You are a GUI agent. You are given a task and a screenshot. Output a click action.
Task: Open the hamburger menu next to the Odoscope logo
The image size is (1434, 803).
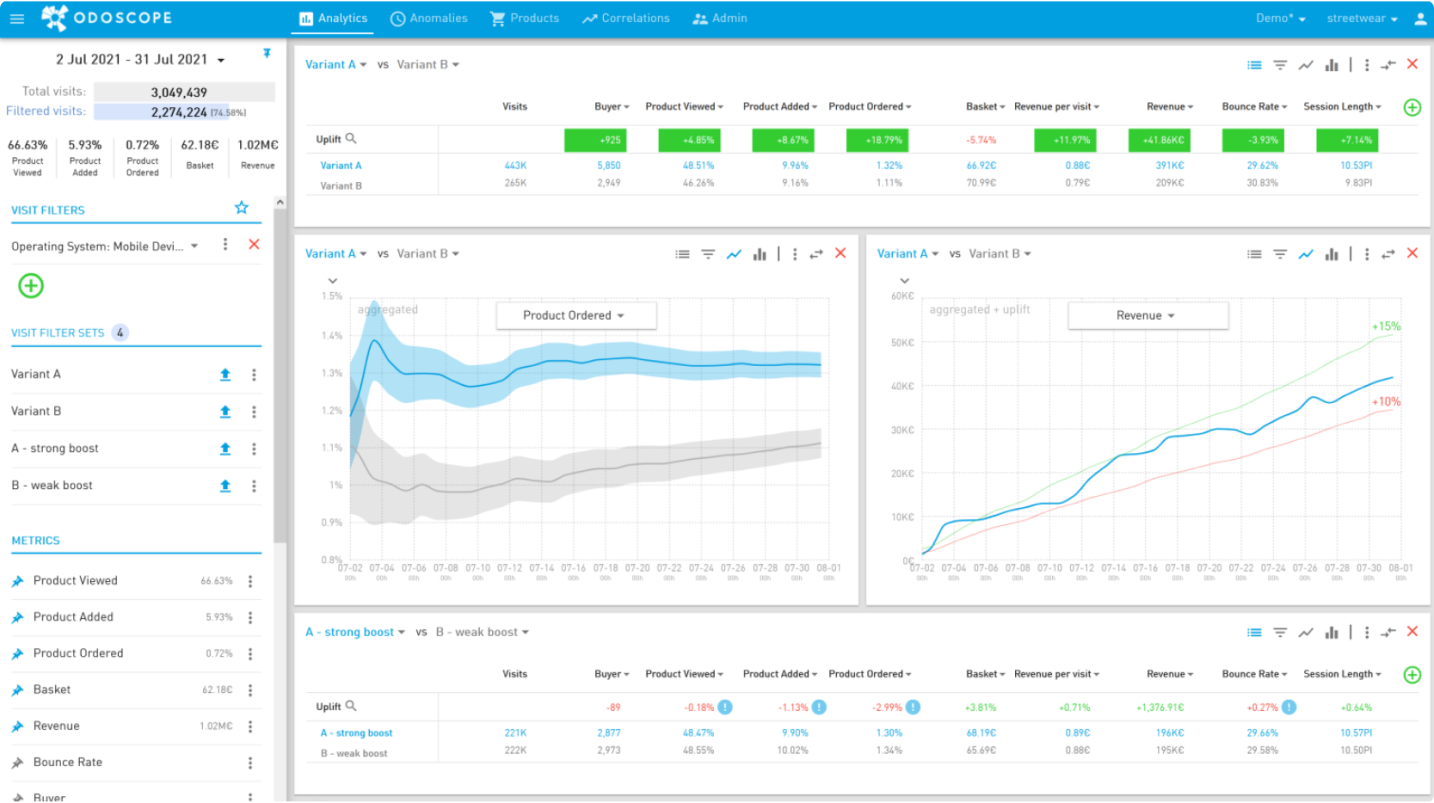(x=17, y=17)
